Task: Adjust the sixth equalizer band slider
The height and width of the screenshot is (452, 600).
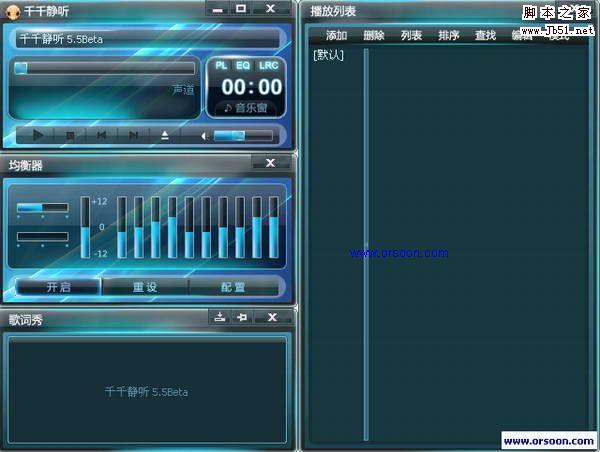Action: (x=206, y=227)
